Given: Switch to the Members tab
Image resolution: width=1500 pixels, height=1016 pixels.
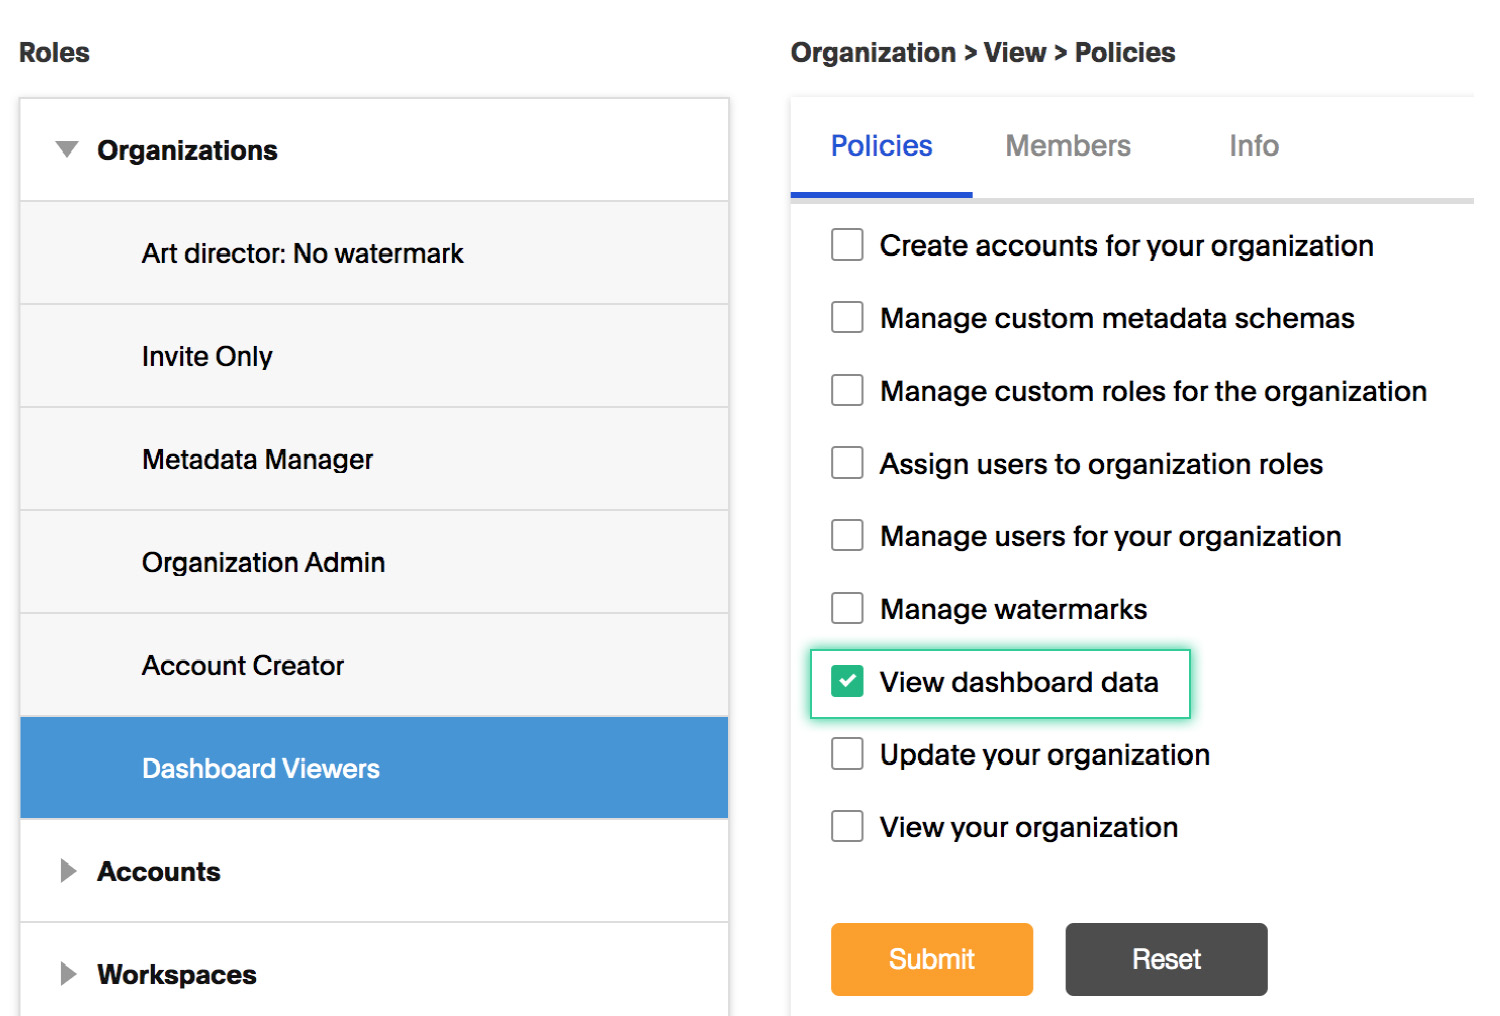Looking at the screenshot, I should [1068, 146].
